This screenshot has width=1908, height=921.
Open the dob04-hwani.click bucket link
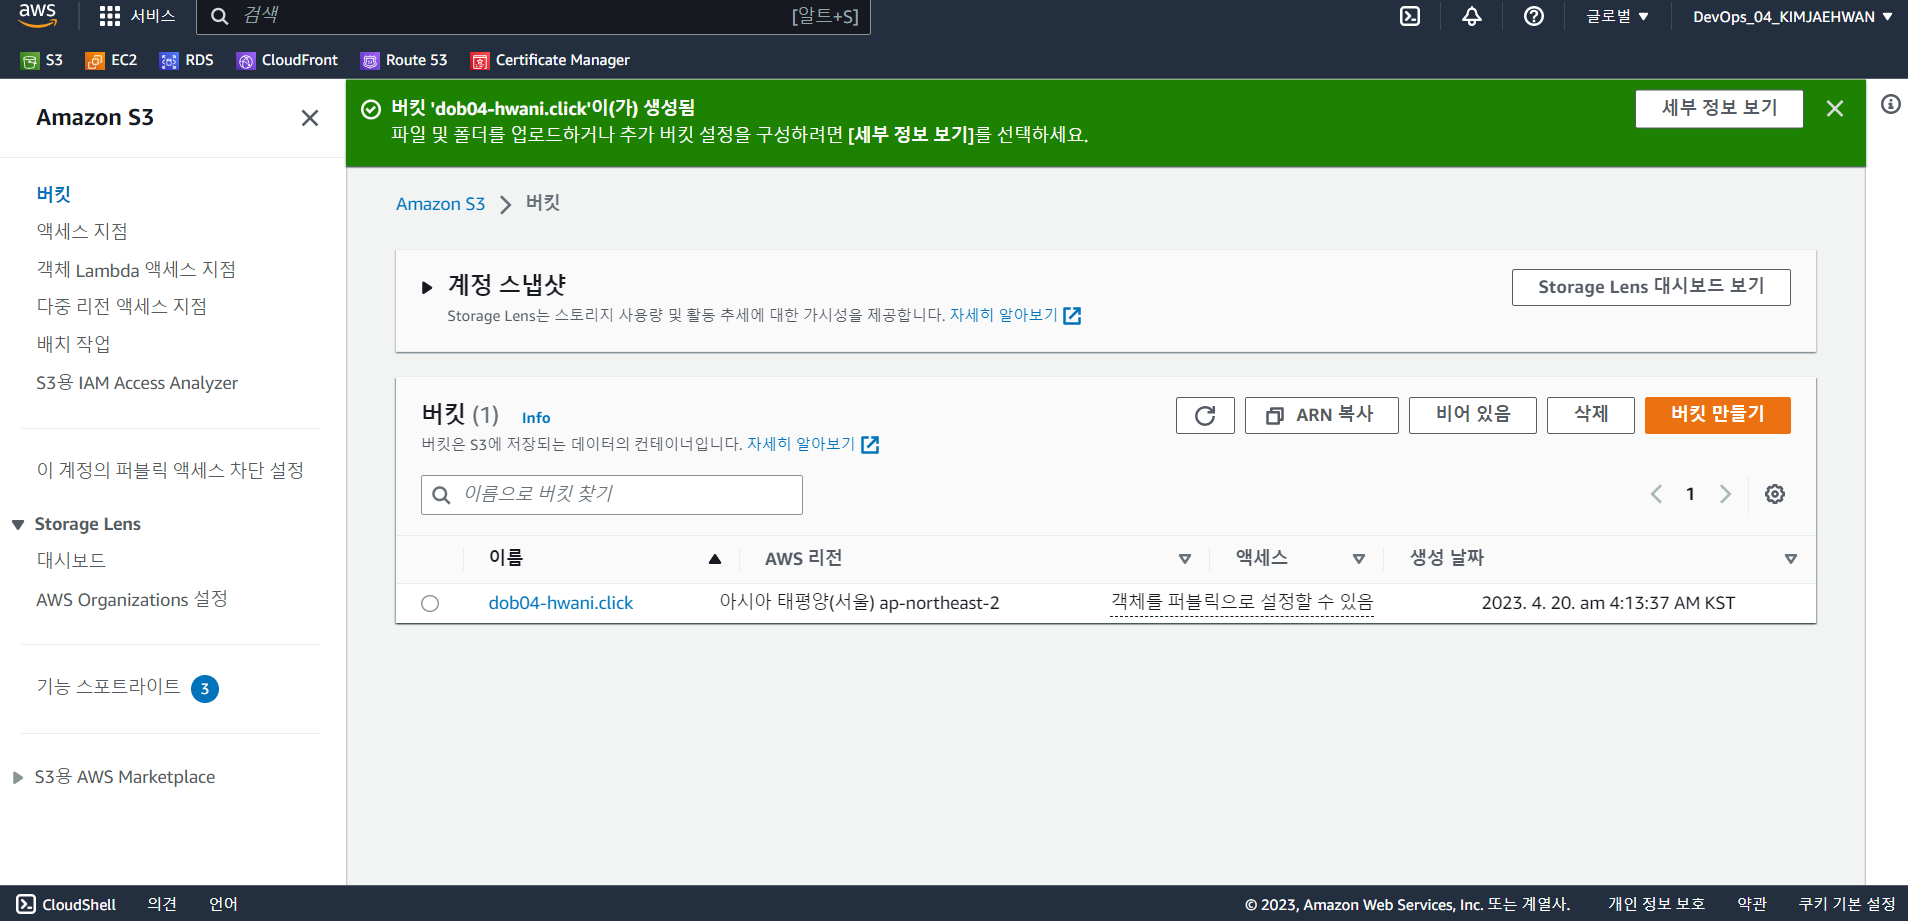click(560, 603)
